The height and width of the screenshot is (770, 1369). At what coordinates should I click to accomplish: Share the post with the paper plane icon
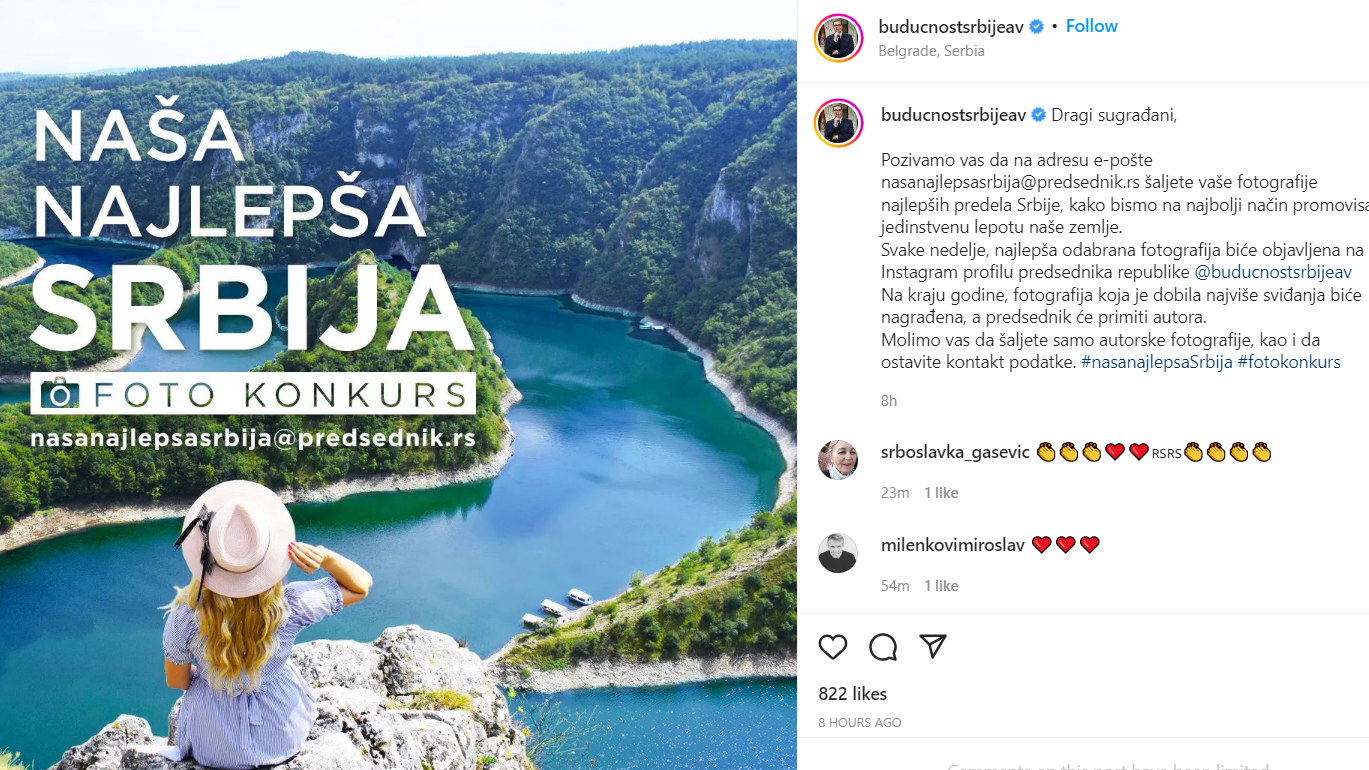(933, 647)
